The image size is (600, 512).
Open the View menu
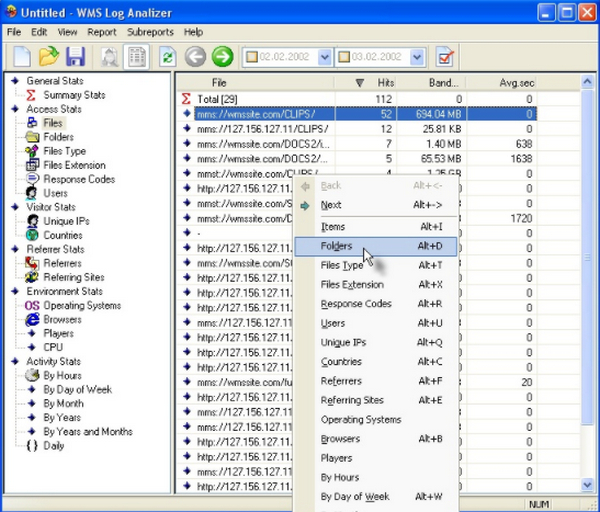click(67, 32)
